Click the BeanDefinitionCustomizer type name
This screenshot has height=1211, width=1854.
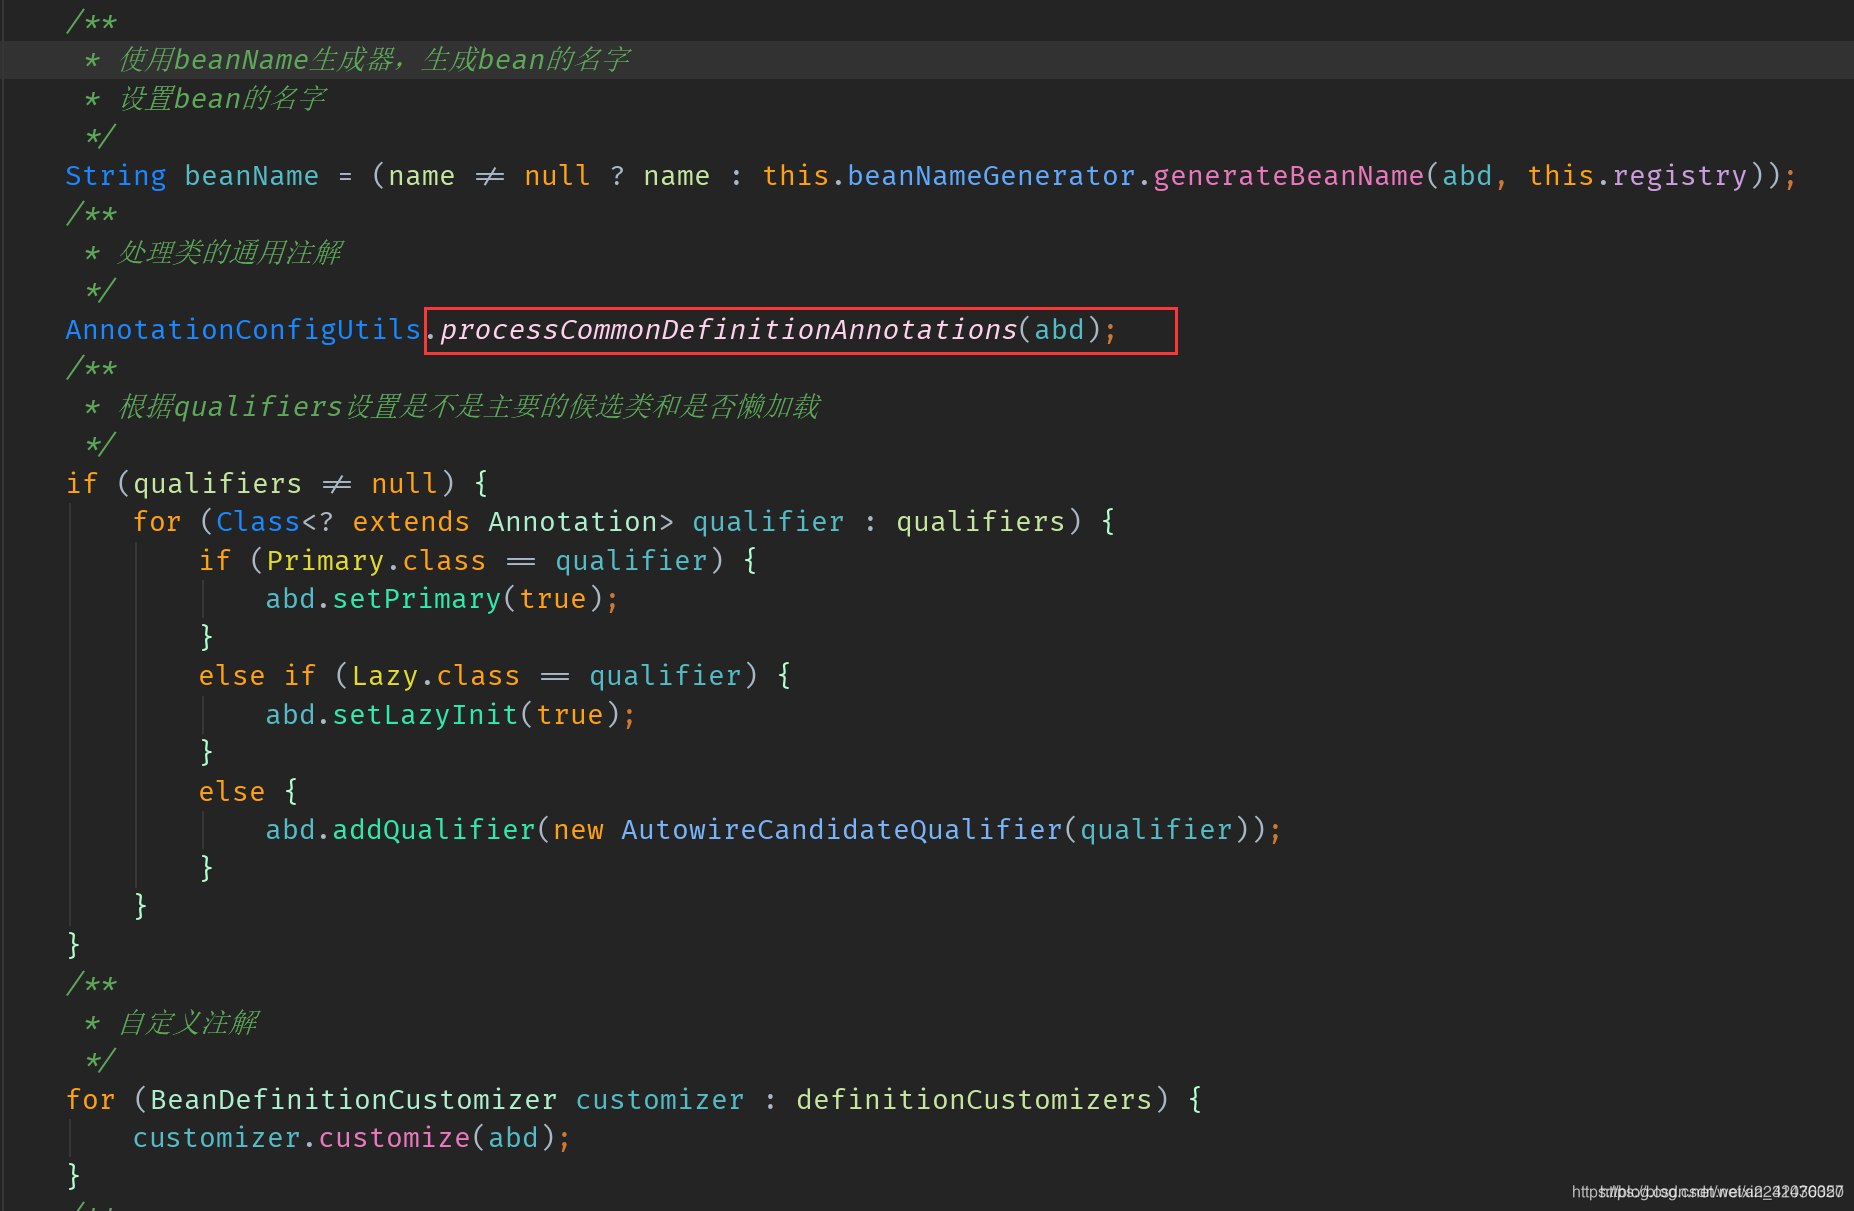[x=353, y=1100]
